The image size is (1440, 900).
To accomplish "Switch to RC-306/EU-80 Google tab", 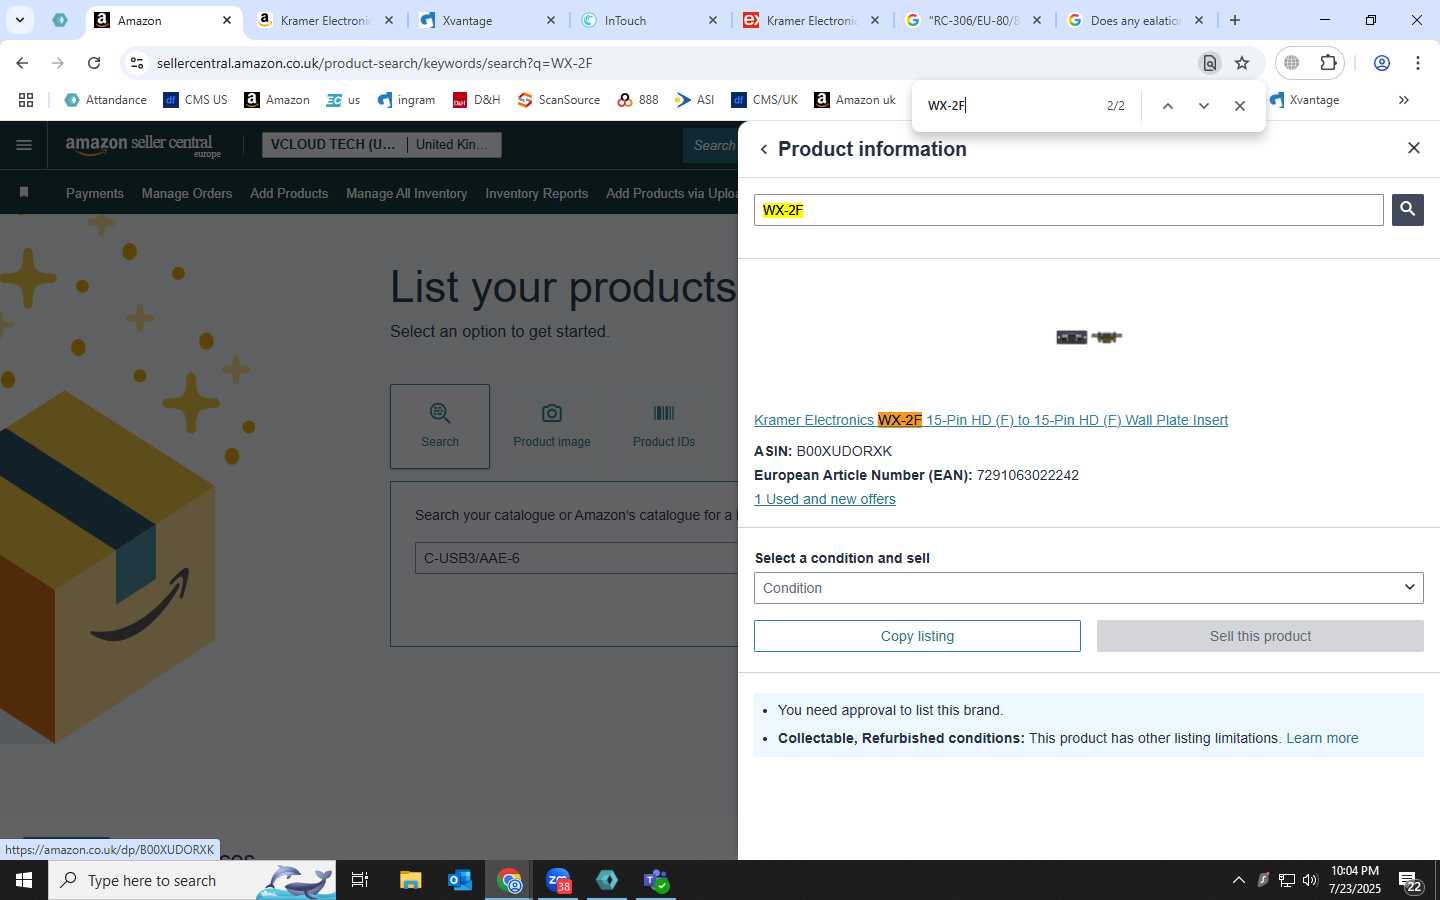I will click(973, 20).
